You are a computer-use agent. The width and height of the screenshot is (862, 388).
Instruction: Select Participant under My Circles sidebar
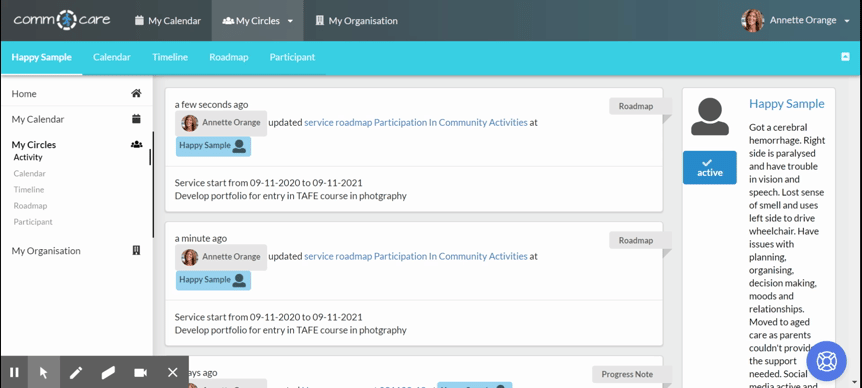click(x=33, y=222)
